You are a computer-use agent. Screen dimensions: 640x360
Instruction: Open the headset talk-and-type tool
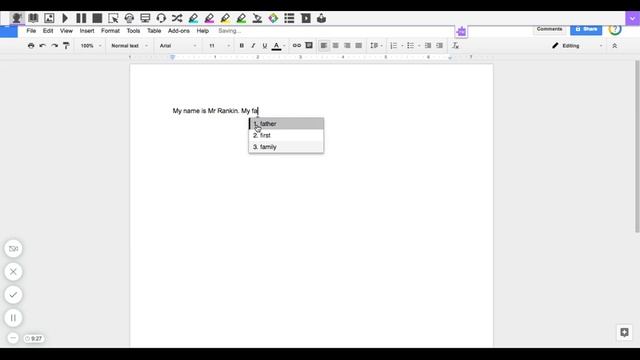click(x=161, y=18)
